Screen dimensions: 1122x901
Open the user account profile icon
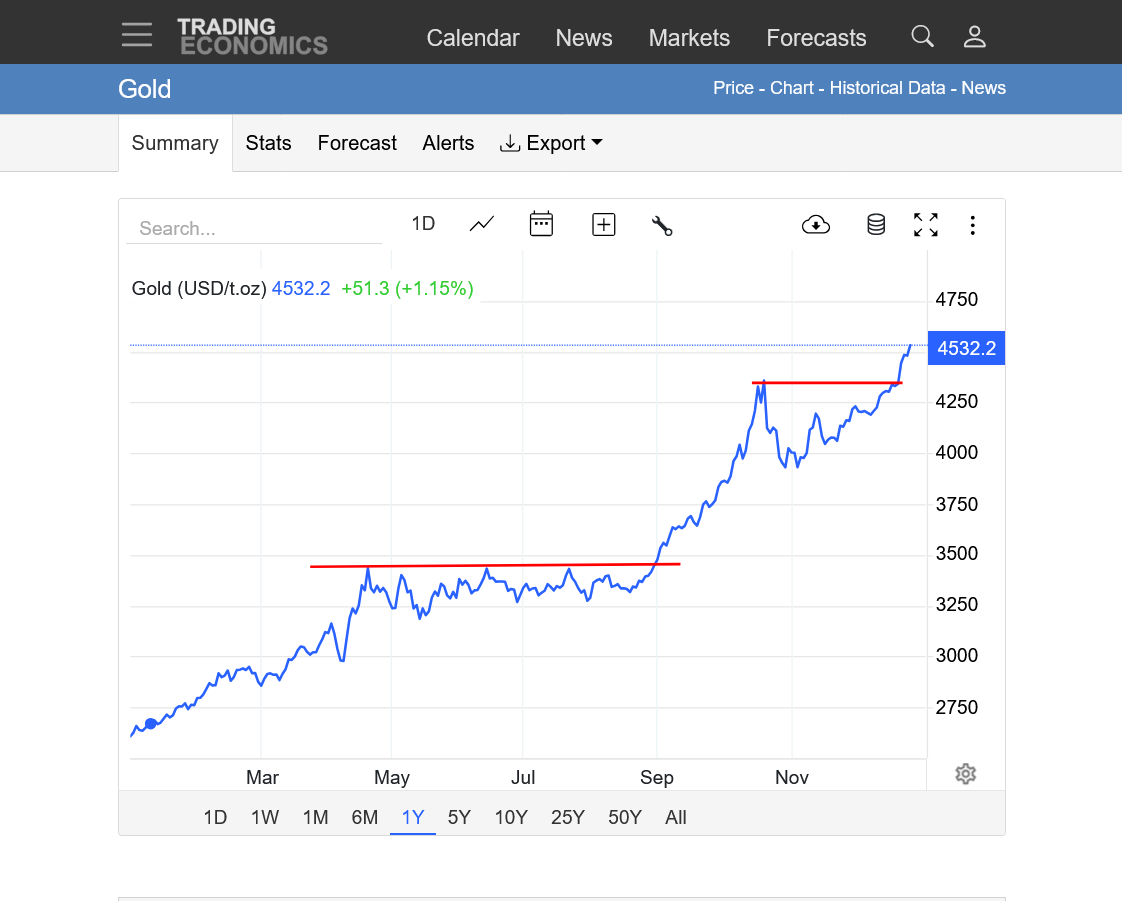pos(974,37)
